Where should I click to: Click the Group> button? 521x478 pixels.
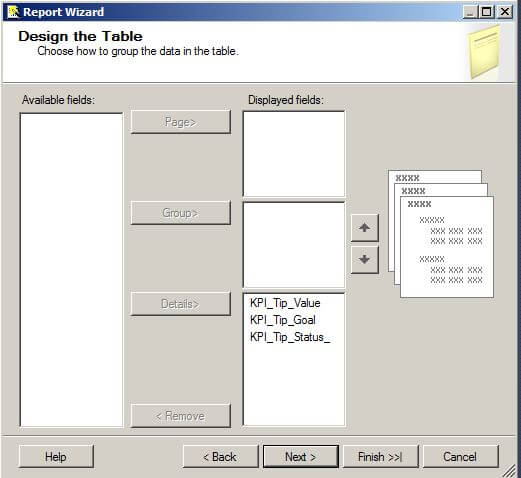click(x=181, y=213)
